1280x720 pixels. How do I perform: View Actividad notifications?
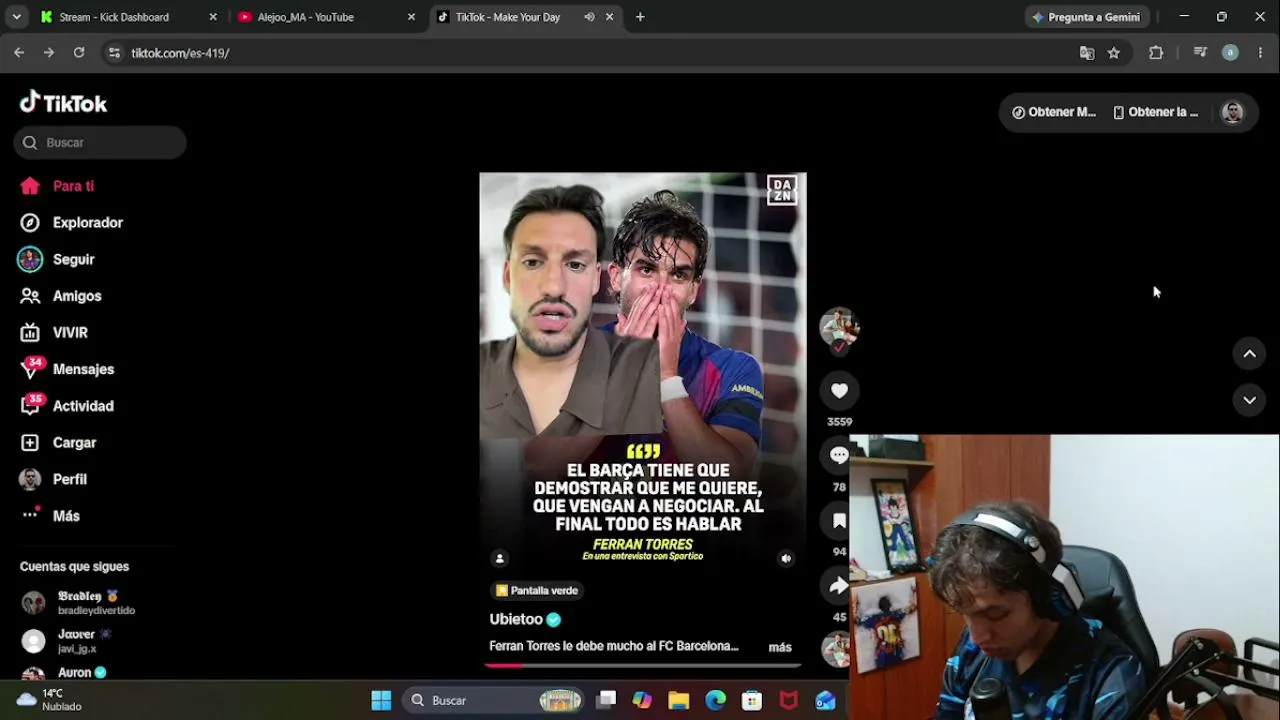click(67, 406)
